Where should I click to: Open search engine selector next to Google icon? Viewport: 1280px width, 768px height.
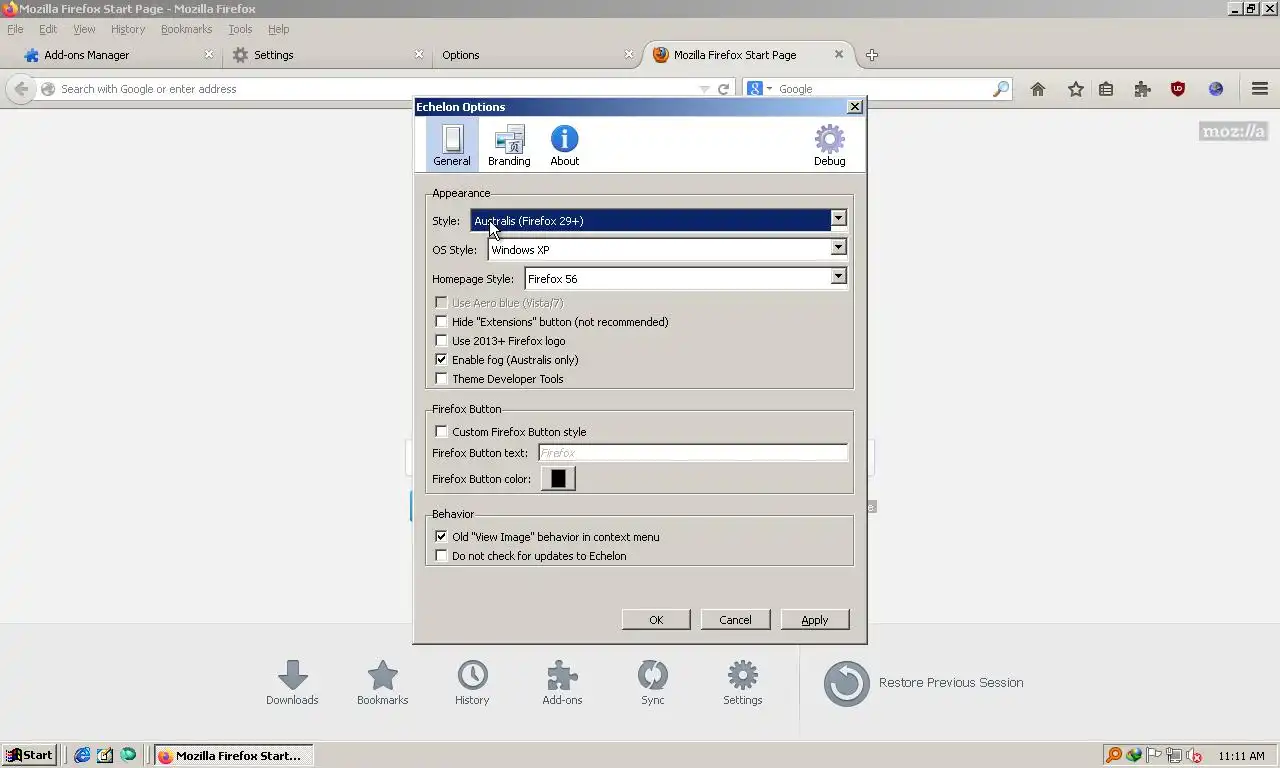[x=769, y=89]
